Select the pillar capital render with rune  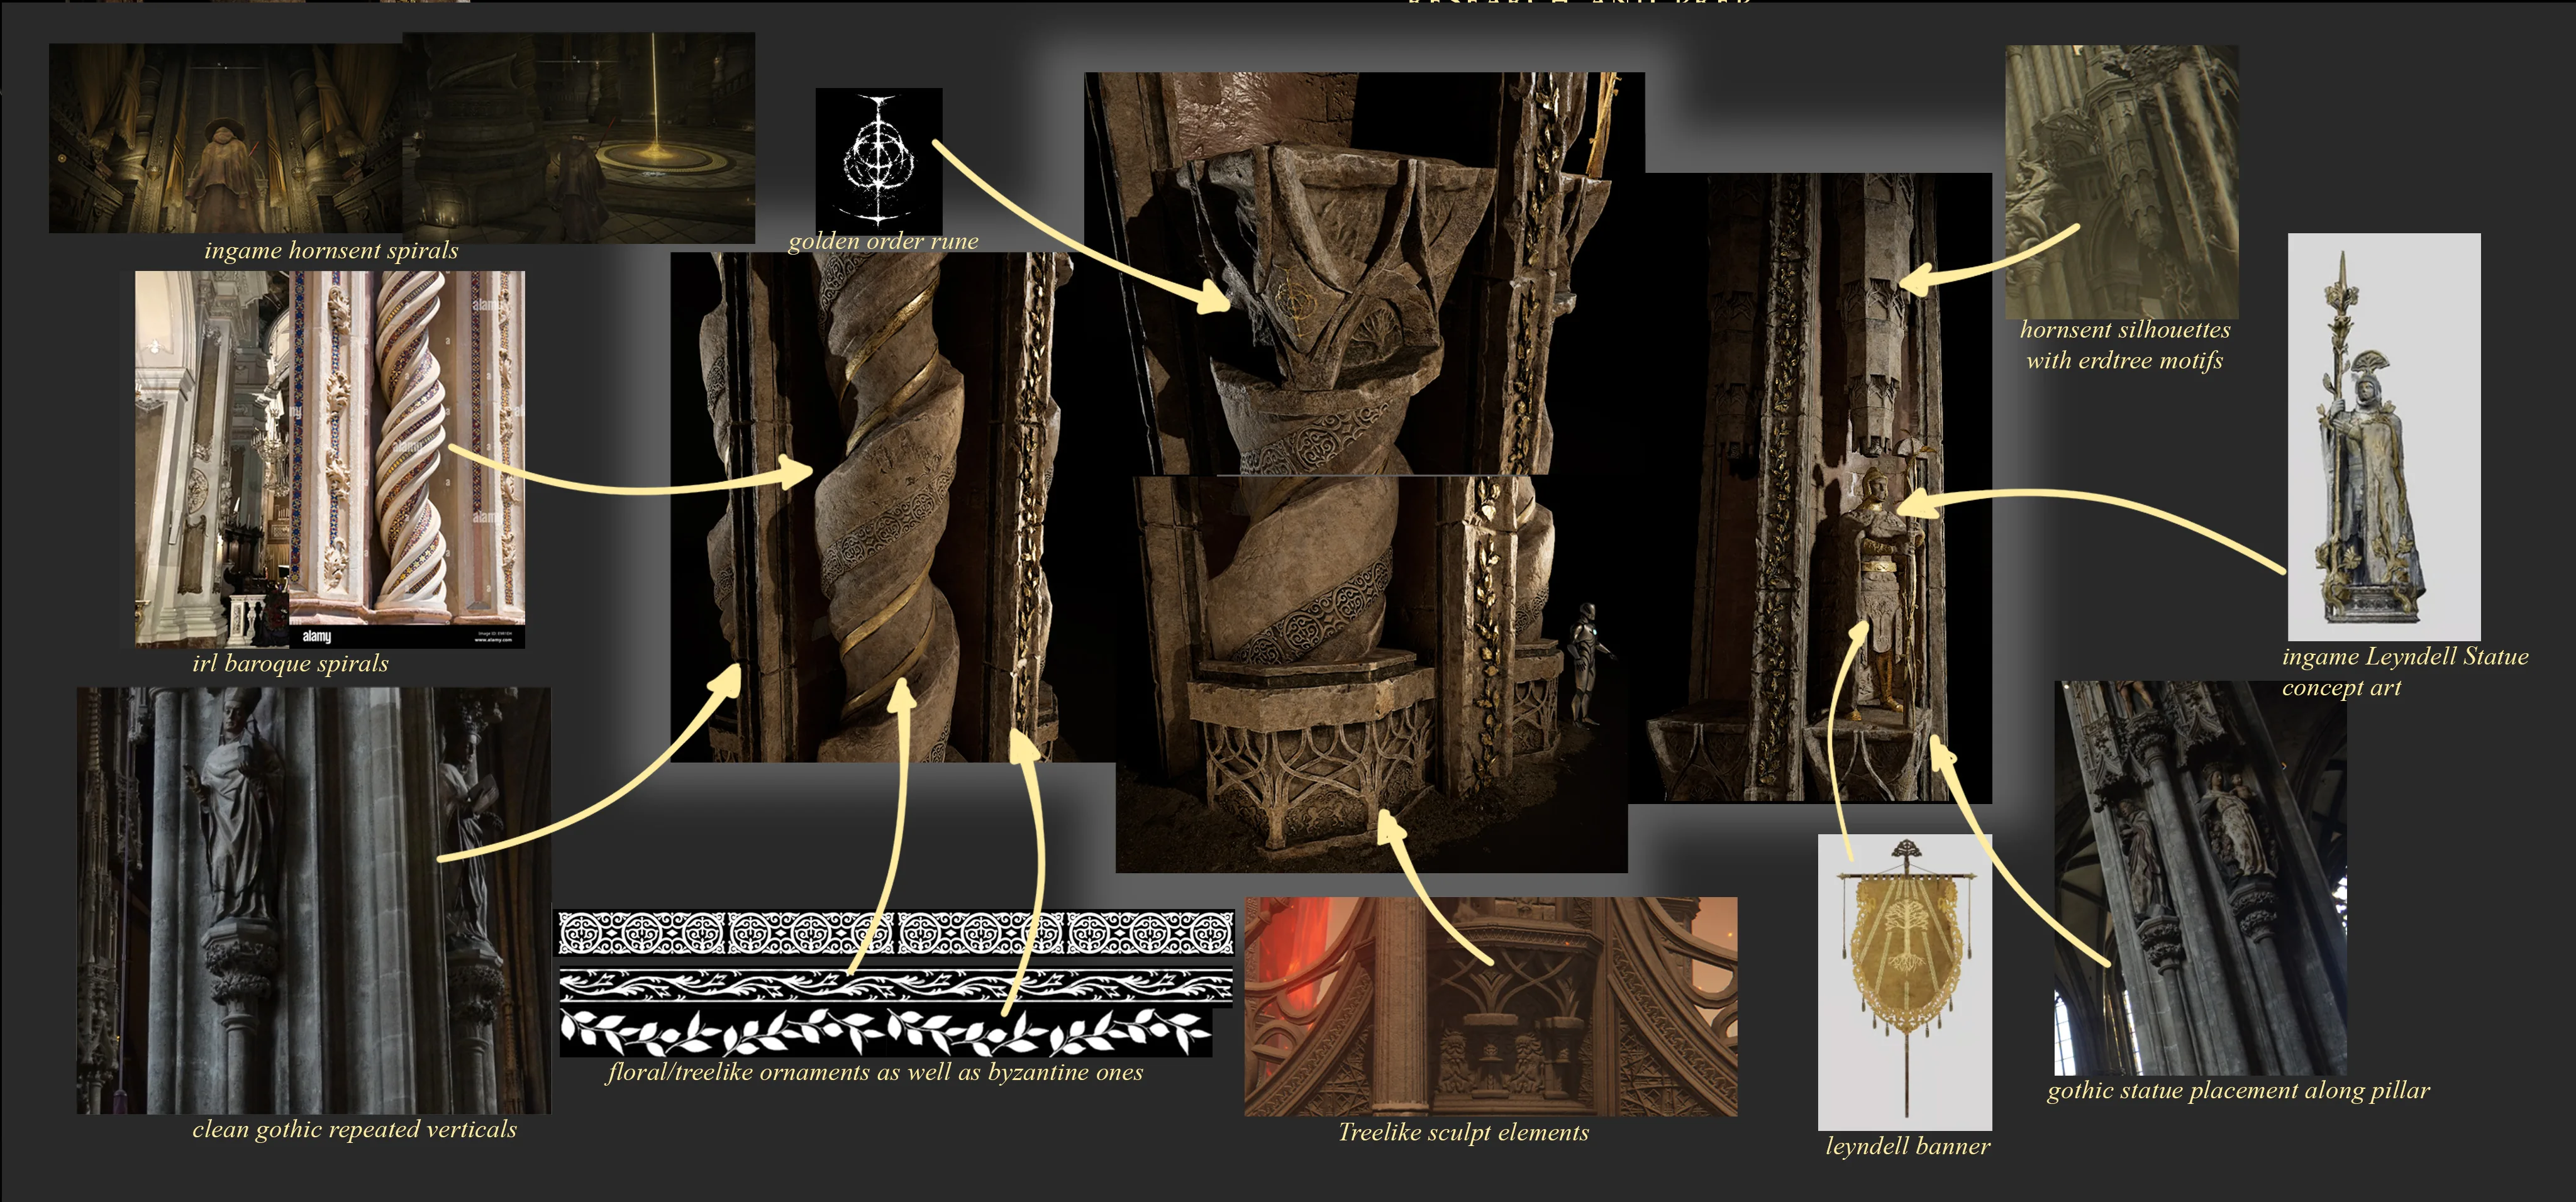point(1364,273)
